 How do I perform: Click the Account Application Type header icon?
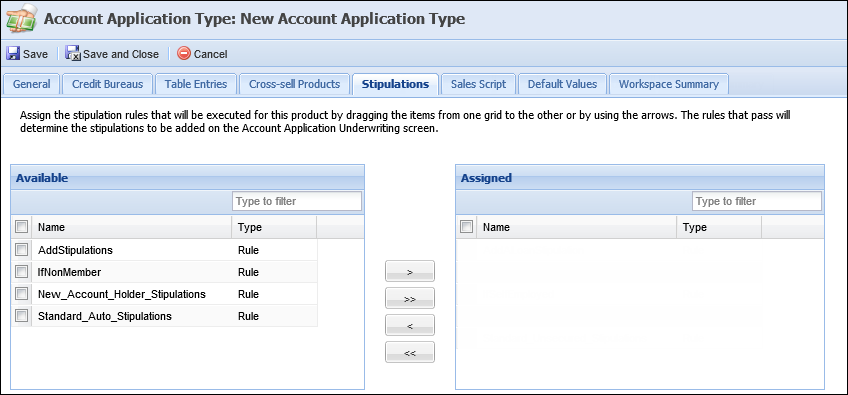click(x=21, y=20)
